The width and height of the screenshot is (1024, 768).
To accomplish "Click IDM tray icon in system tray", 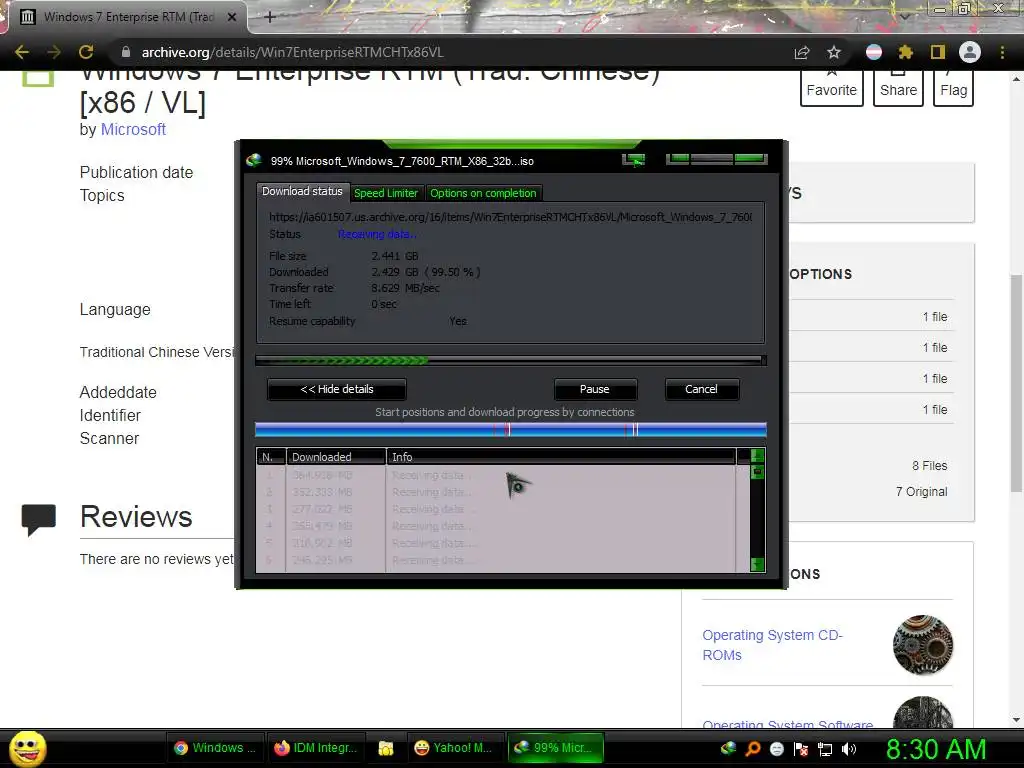I will coord(728,748).
